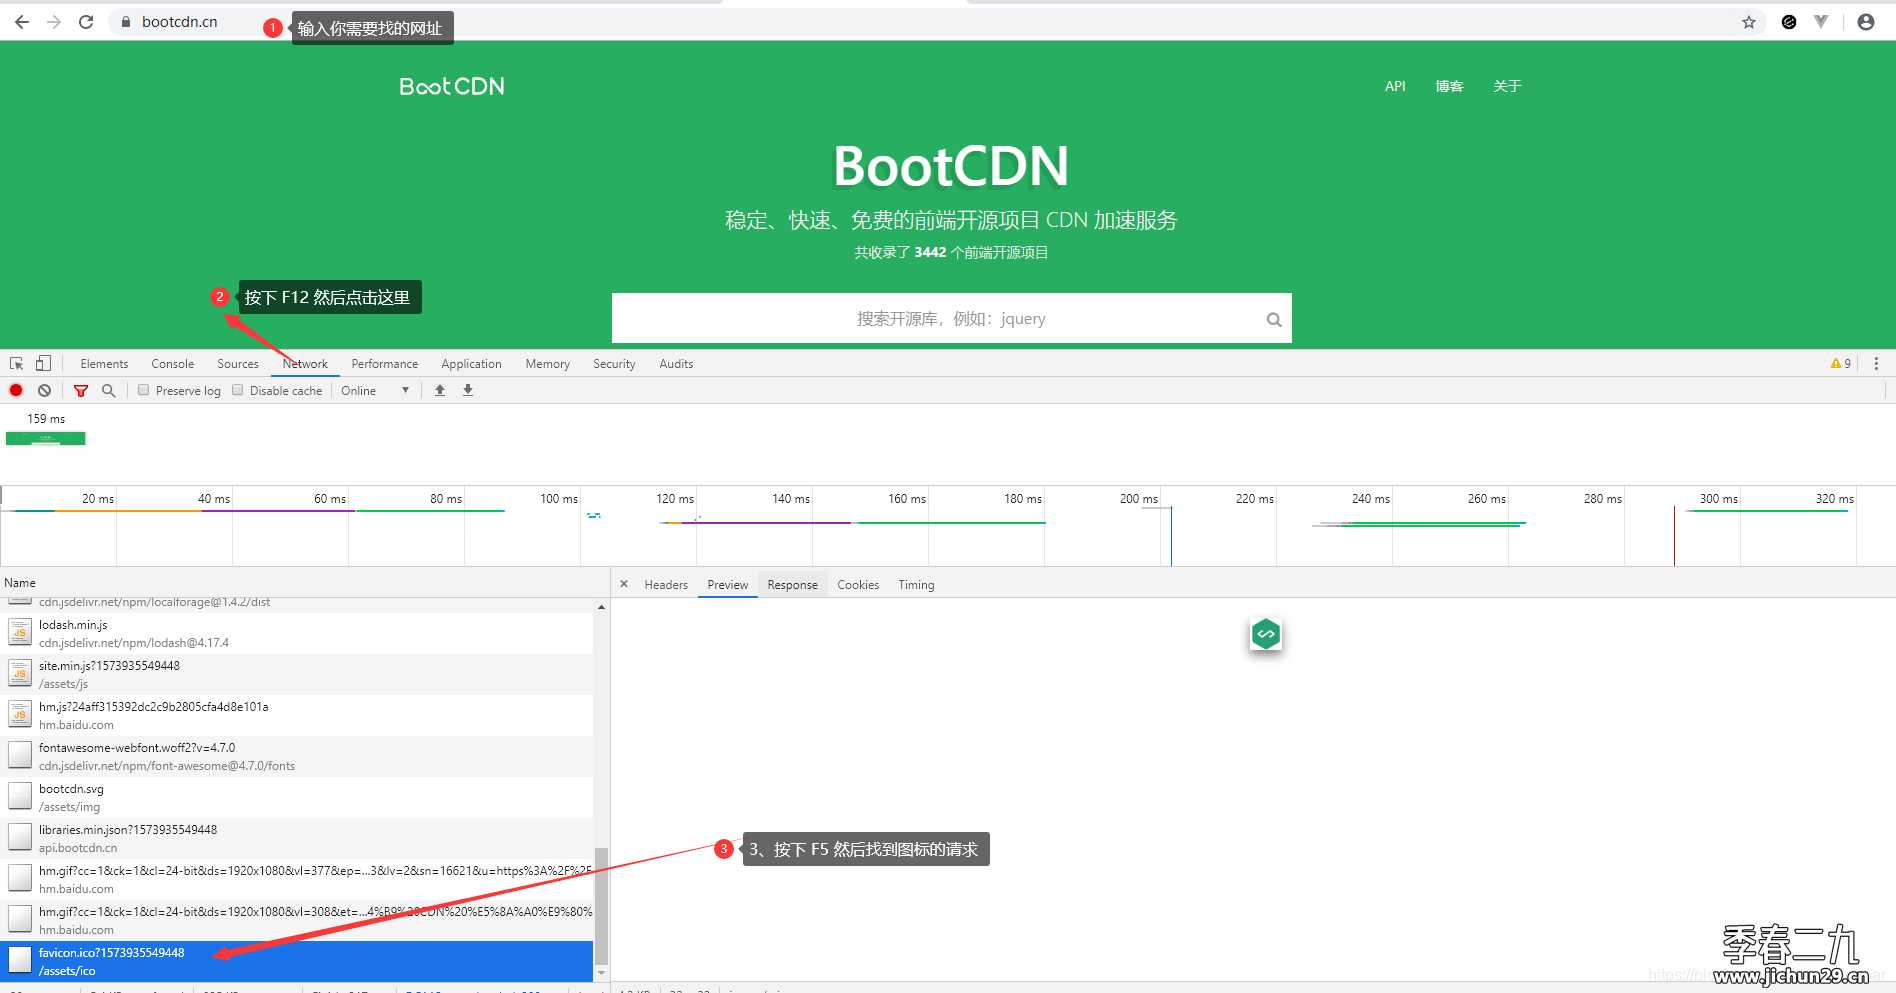Switch to the Application tab
Screen dimensions: 1896x993
pos(471,364)
